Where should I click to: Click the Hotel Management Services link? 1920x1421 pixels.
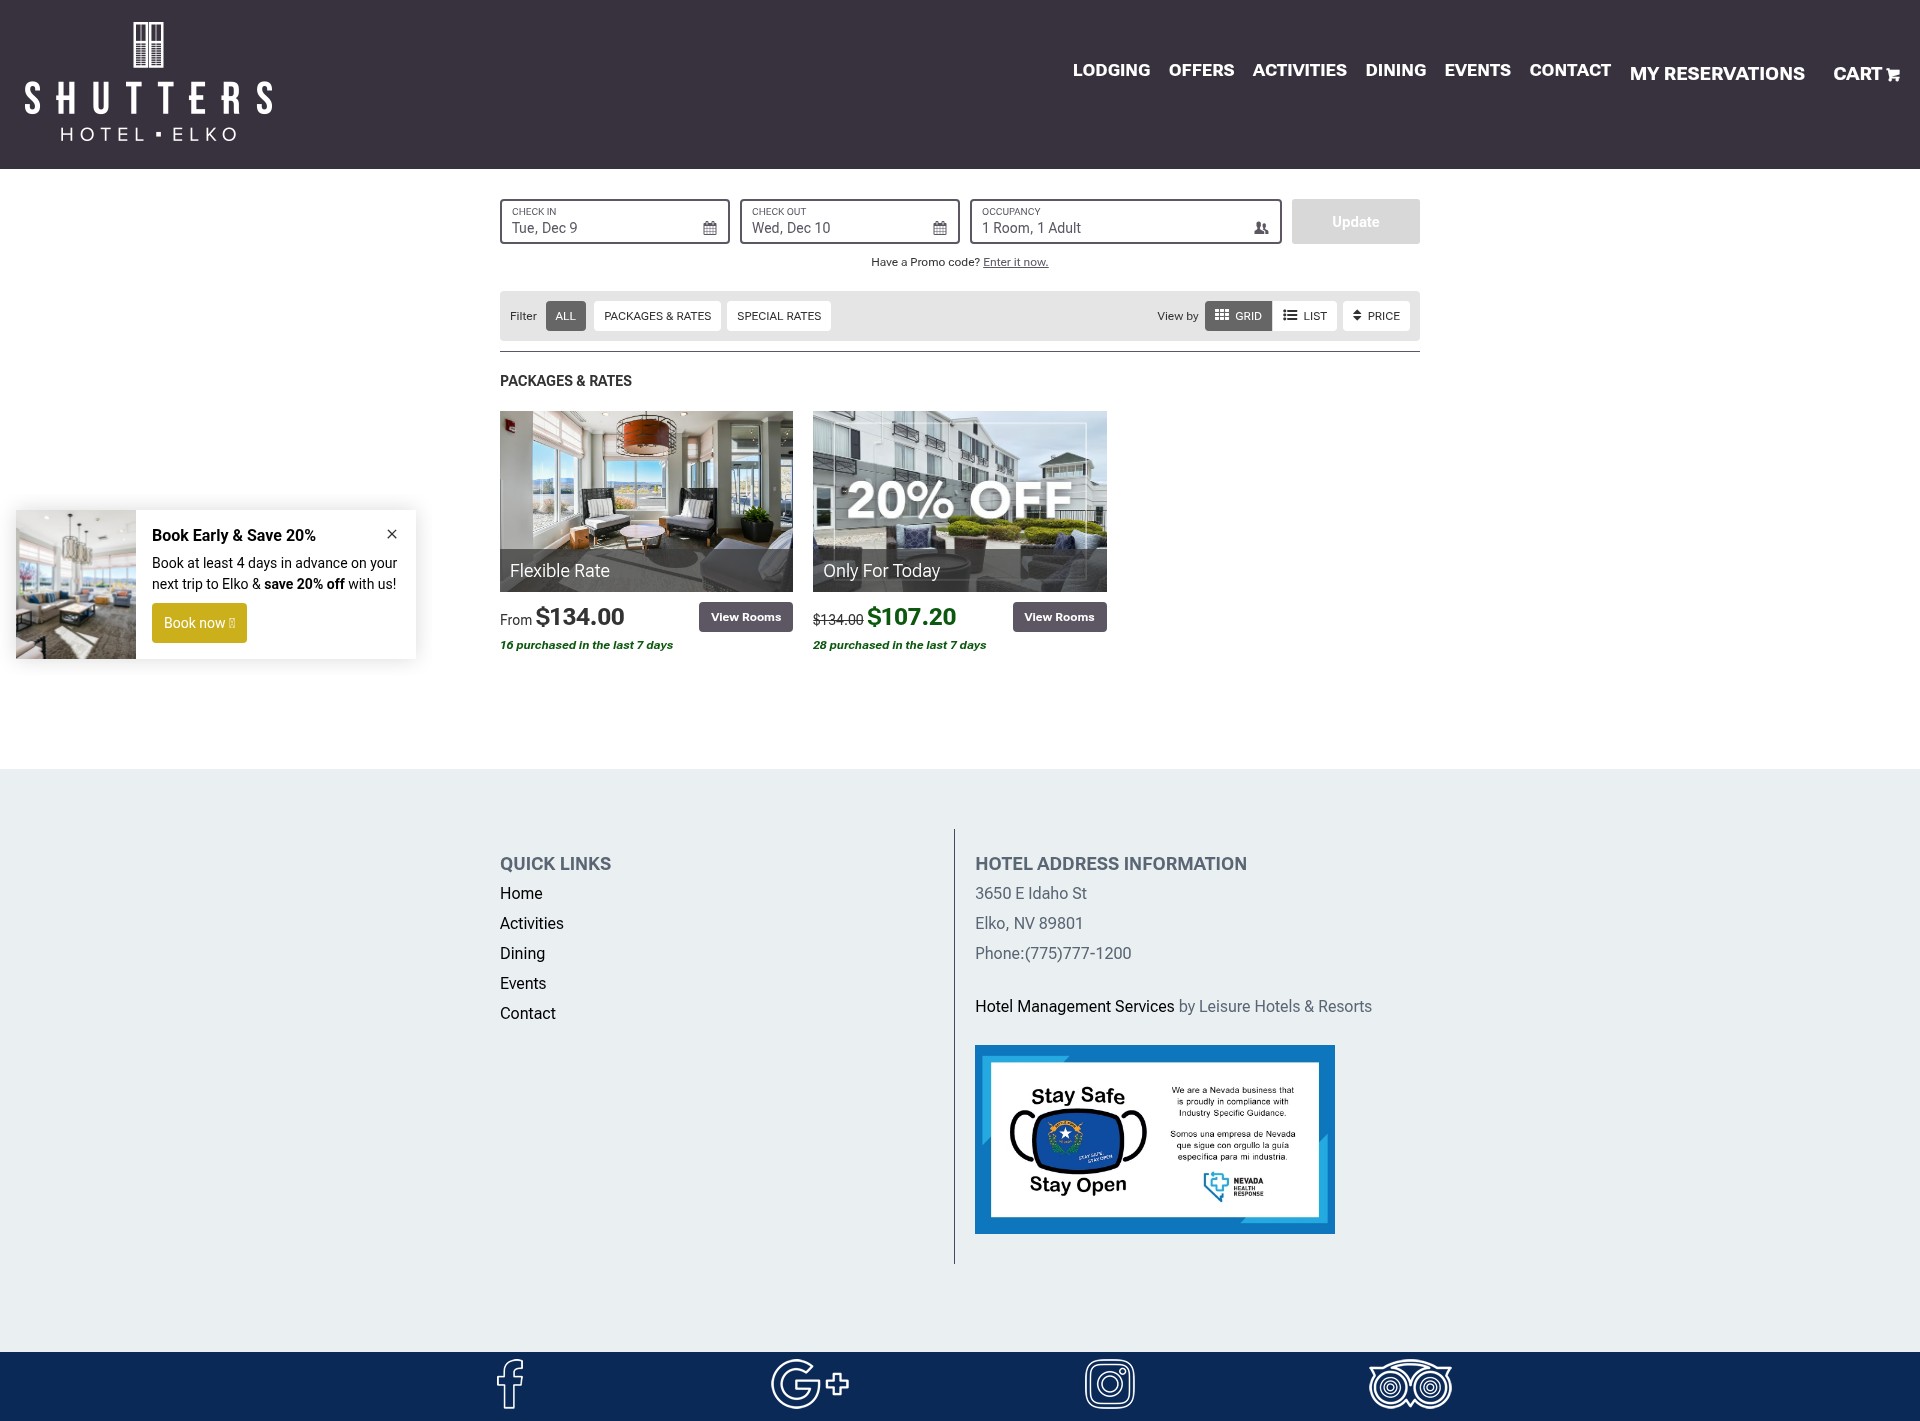1074,1006
